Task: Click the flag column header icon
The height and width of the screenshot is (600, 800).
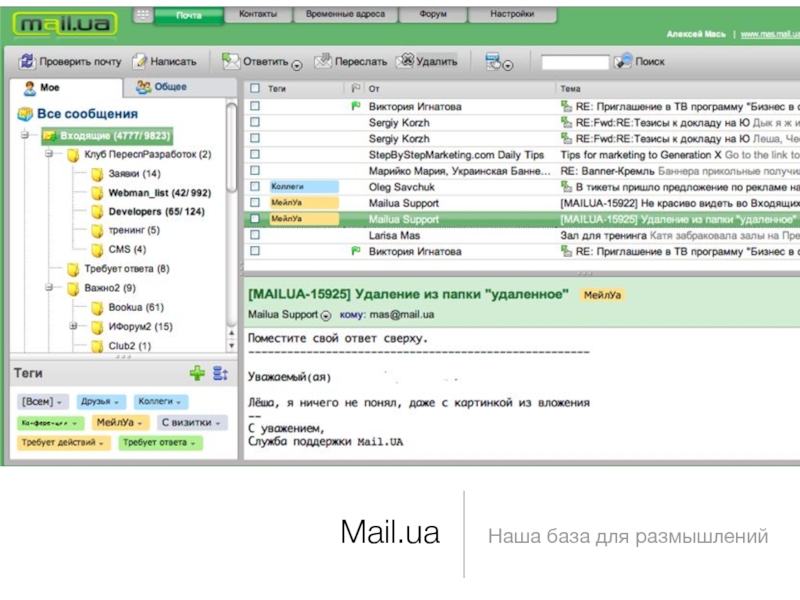Action: (356, 88)
